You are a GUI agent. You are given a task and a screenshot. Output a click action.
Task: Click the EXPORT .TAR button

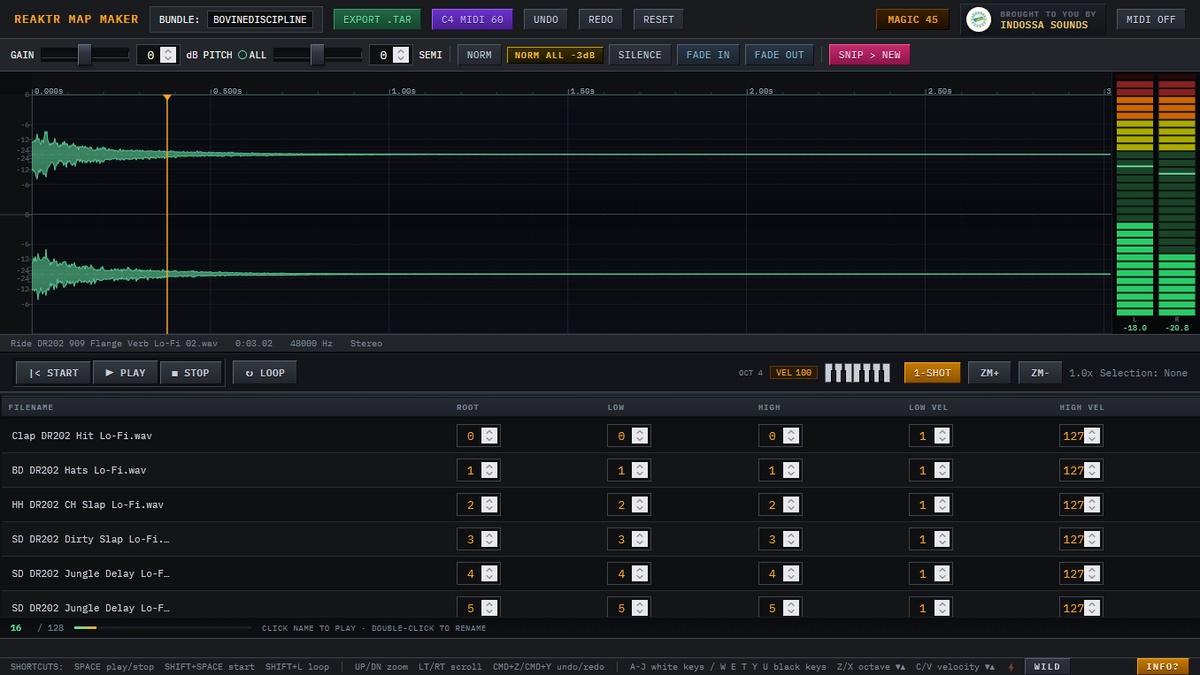pyautogui.click(x=377, y=20)
